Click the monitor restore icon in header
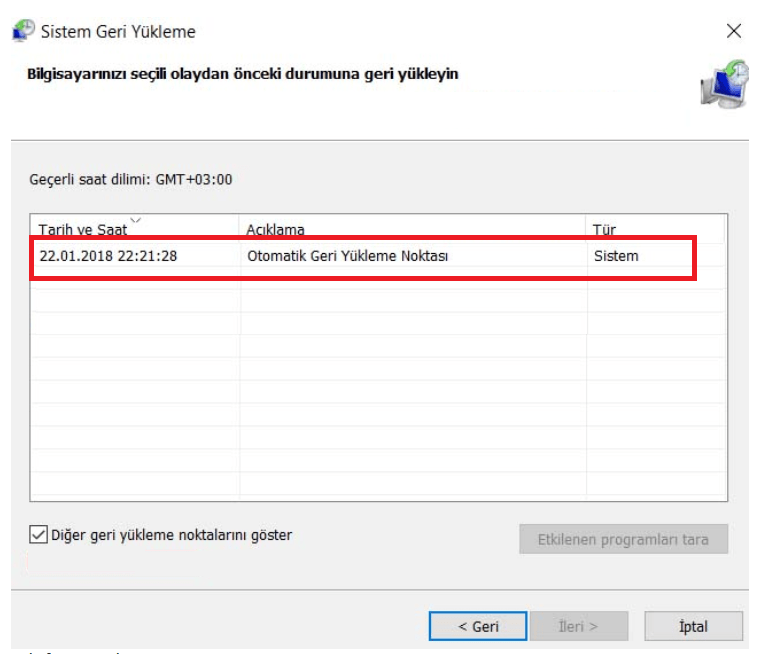This screenshot has width=759, height=654. pos(724,84)
